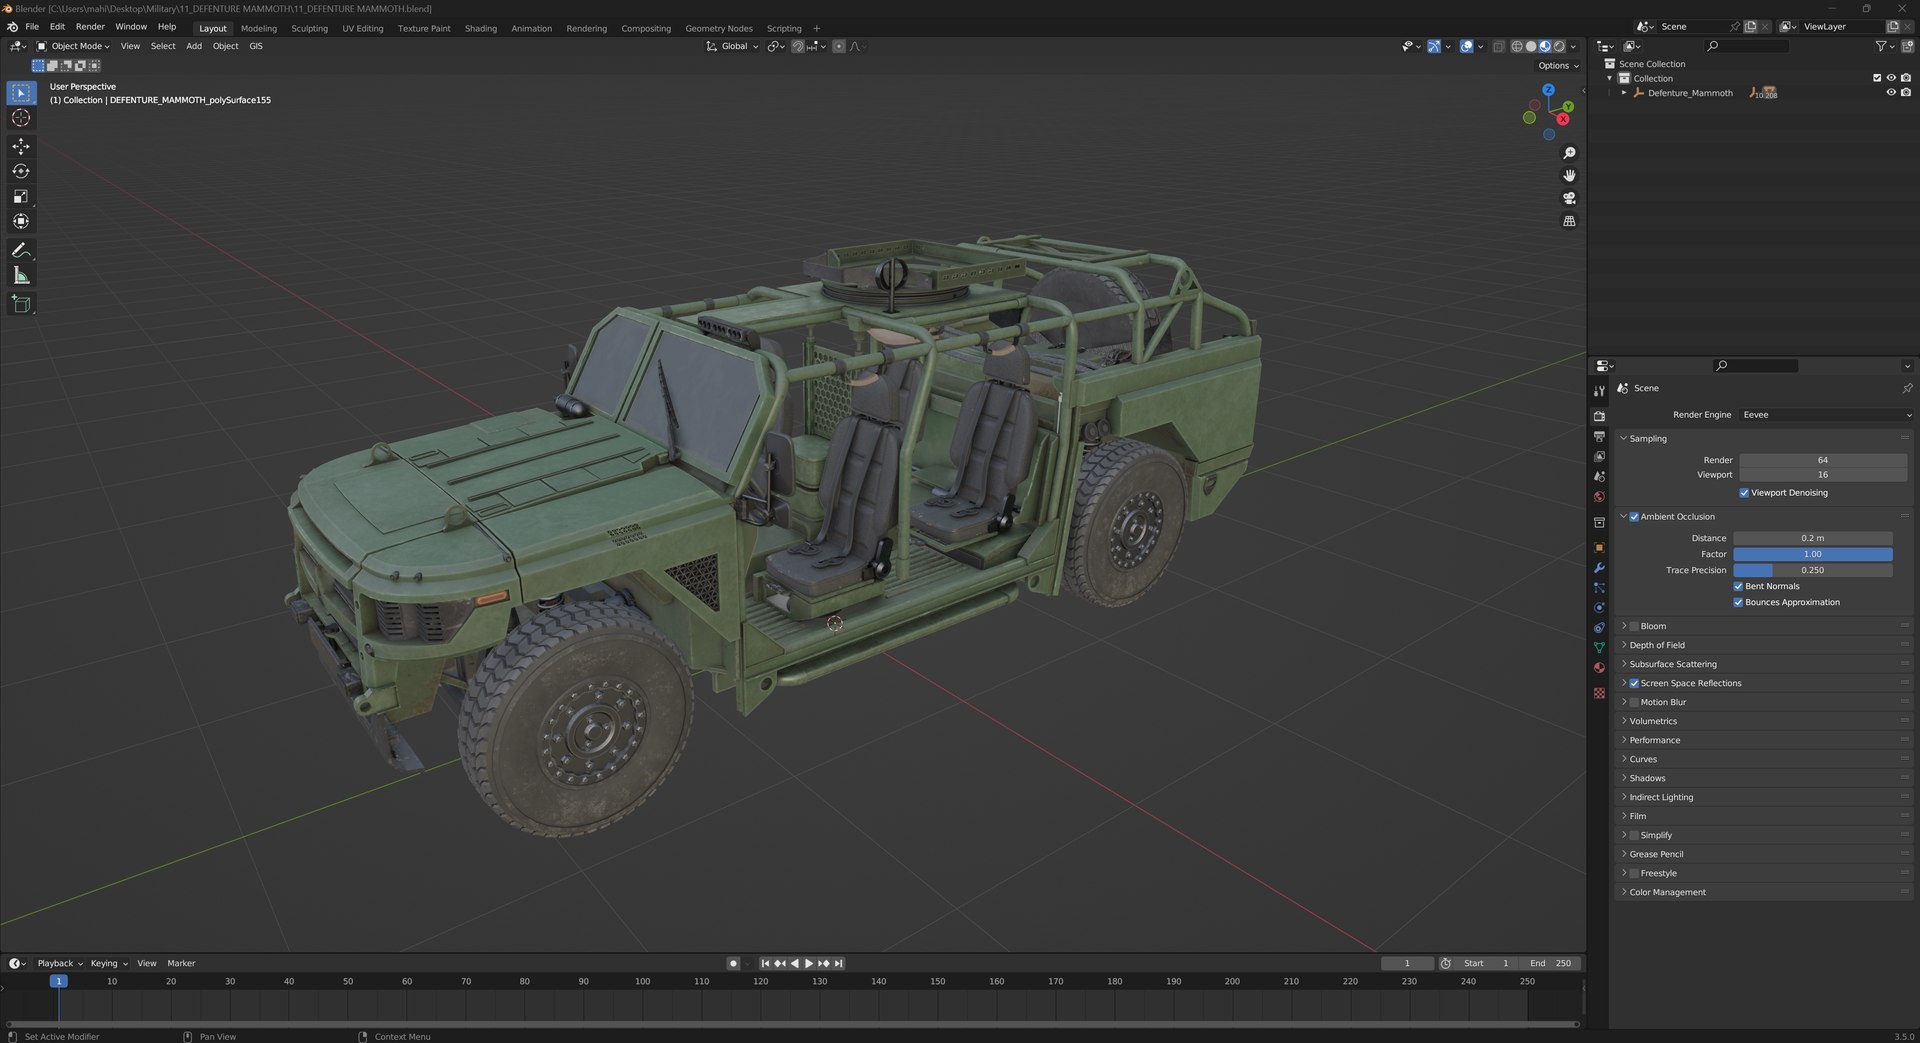
Task: Open the Modifier properties wrench tab
Action: coord(1599,568)
